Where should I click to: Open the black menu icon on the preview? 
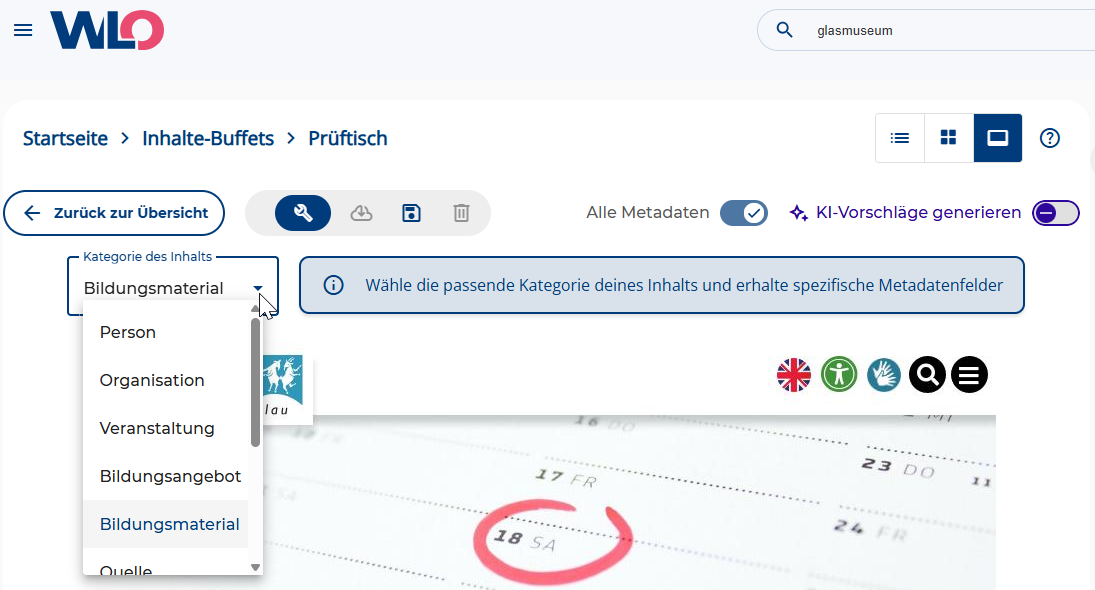(x=969, y=375)
